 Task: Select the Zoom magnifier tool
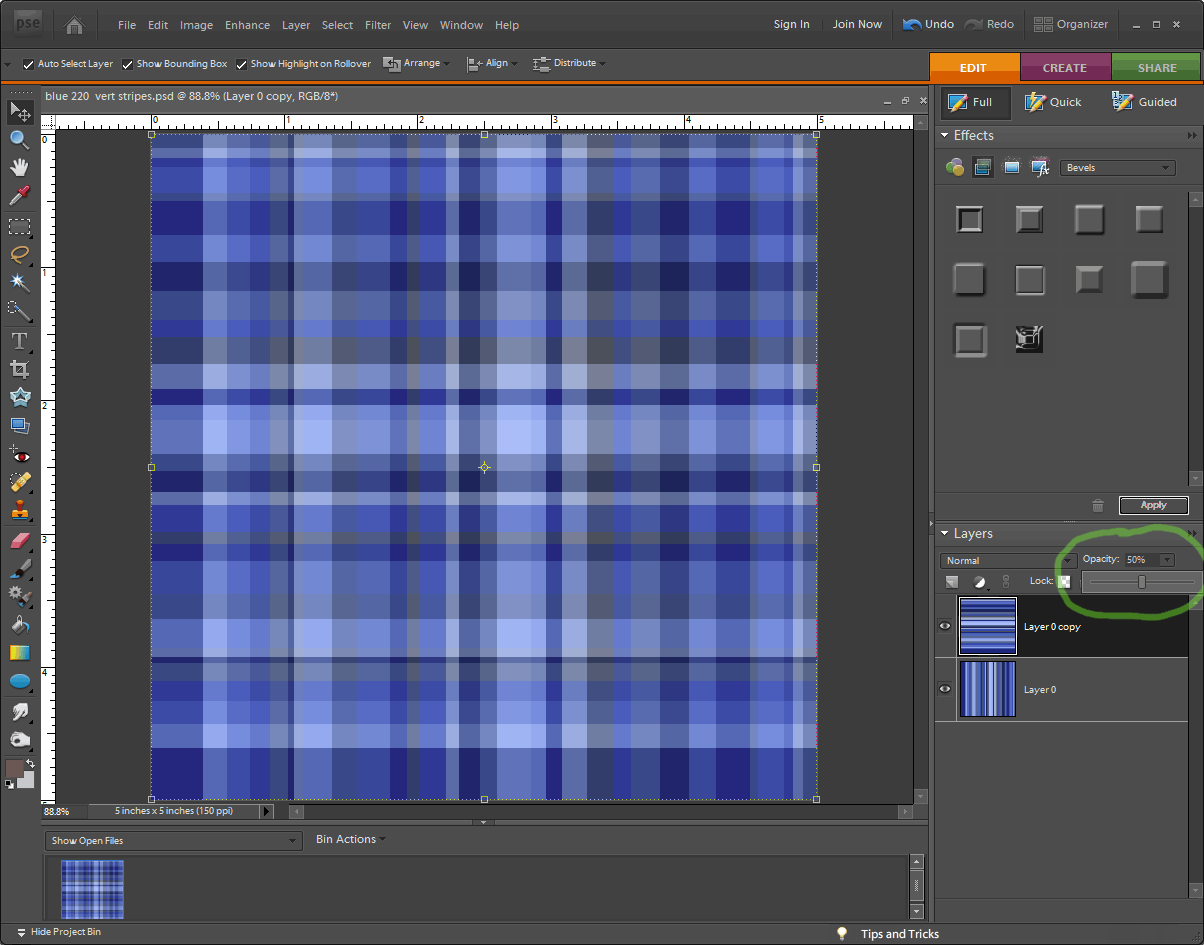19,139
